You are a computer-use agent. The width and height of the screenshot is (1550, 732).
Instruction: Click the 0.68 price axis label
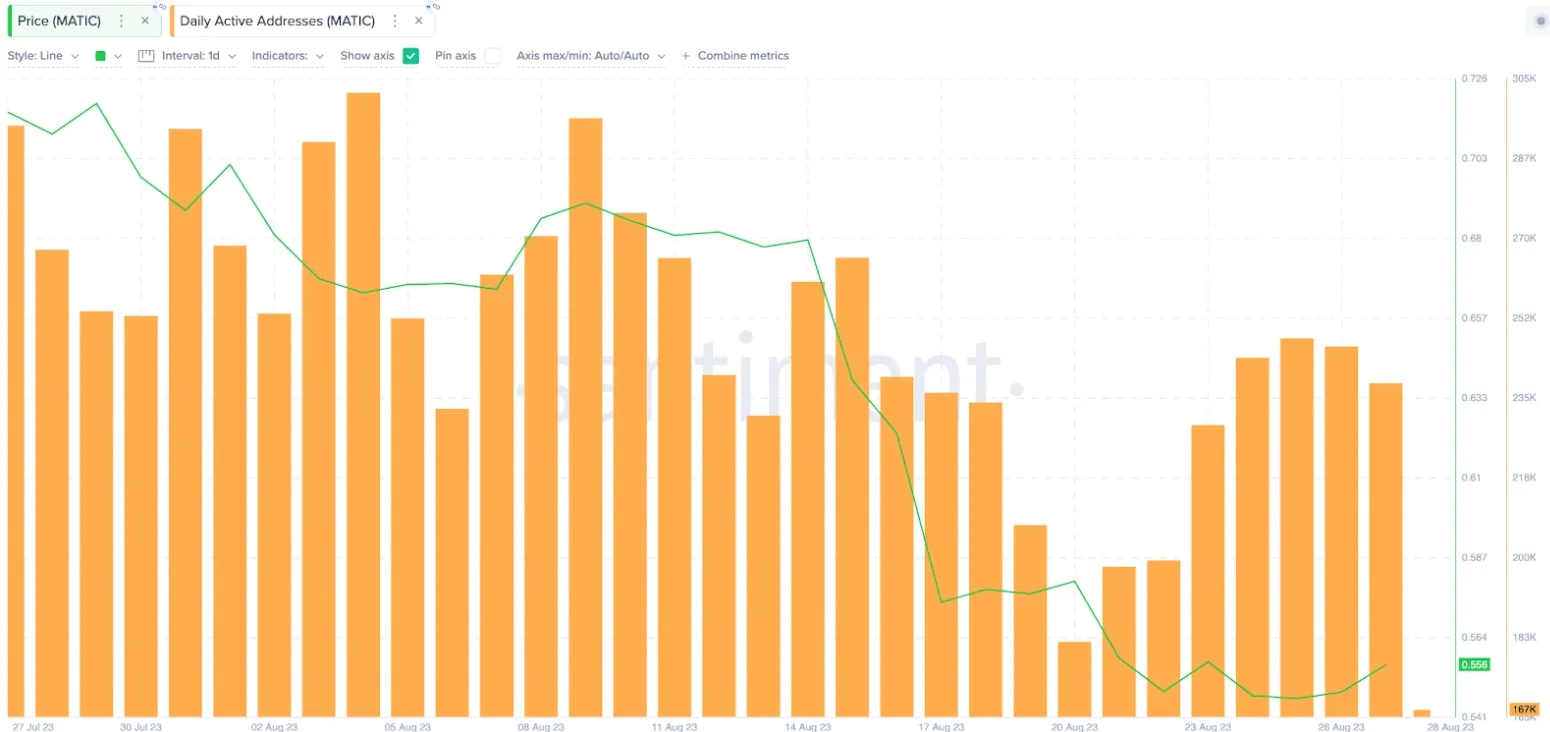(1471, 238)
